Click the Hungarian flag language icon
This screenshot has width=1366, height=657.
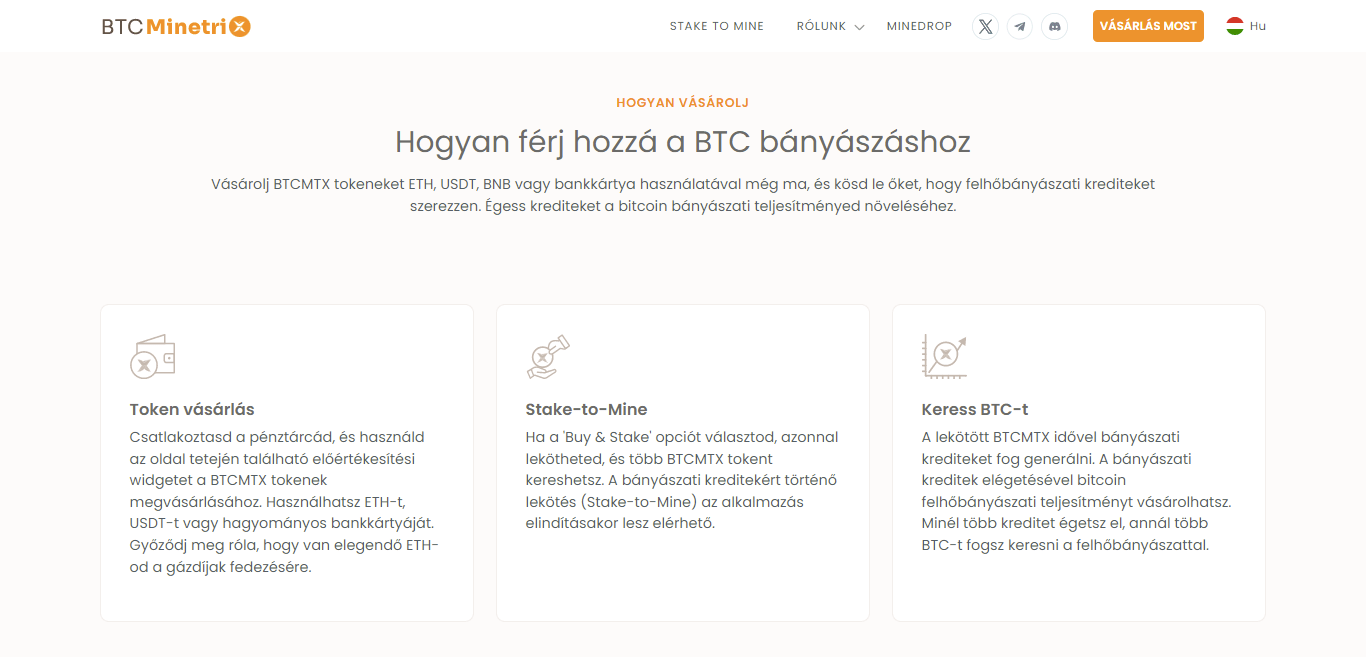pyautogui.click(x=1235, y=26)
